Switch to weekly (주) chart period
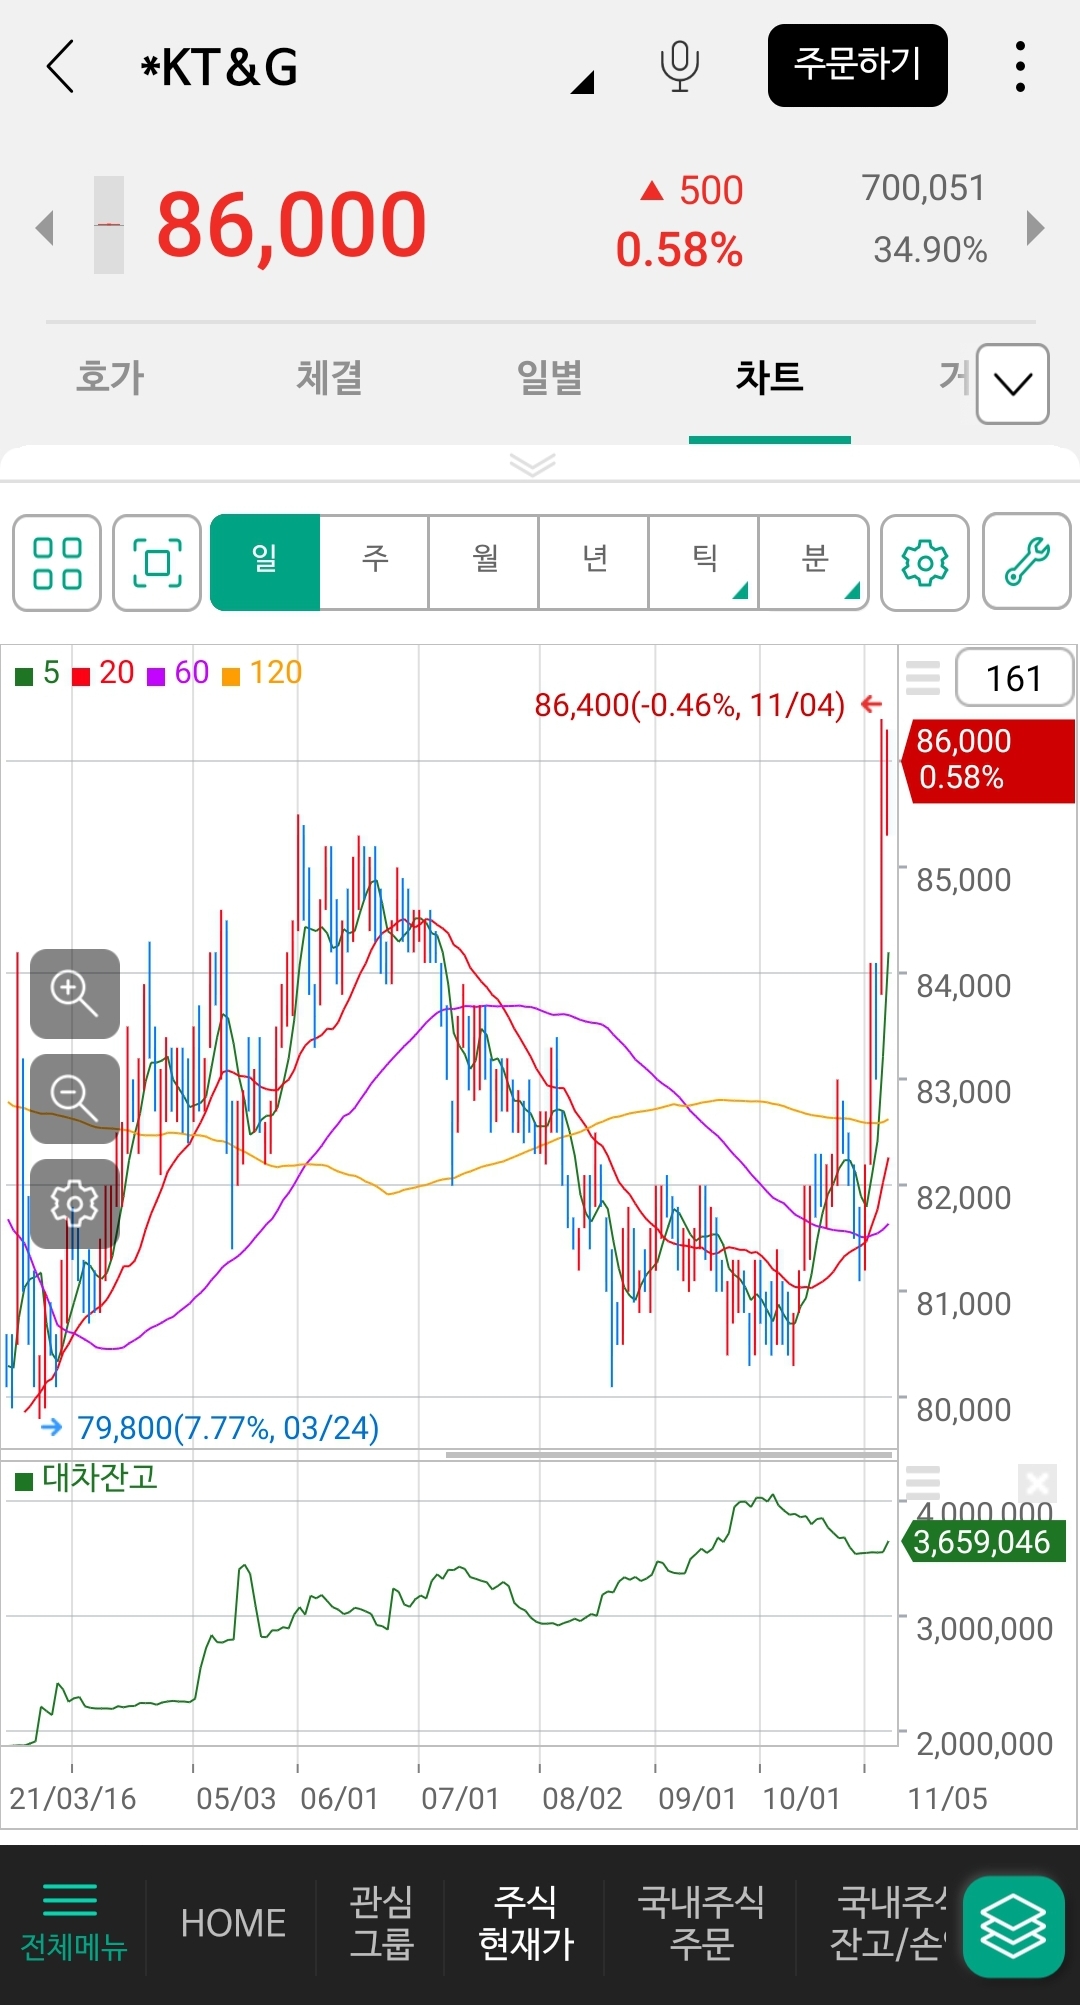The width and height of the screenshot is (1080, 2005). point(374,562)
